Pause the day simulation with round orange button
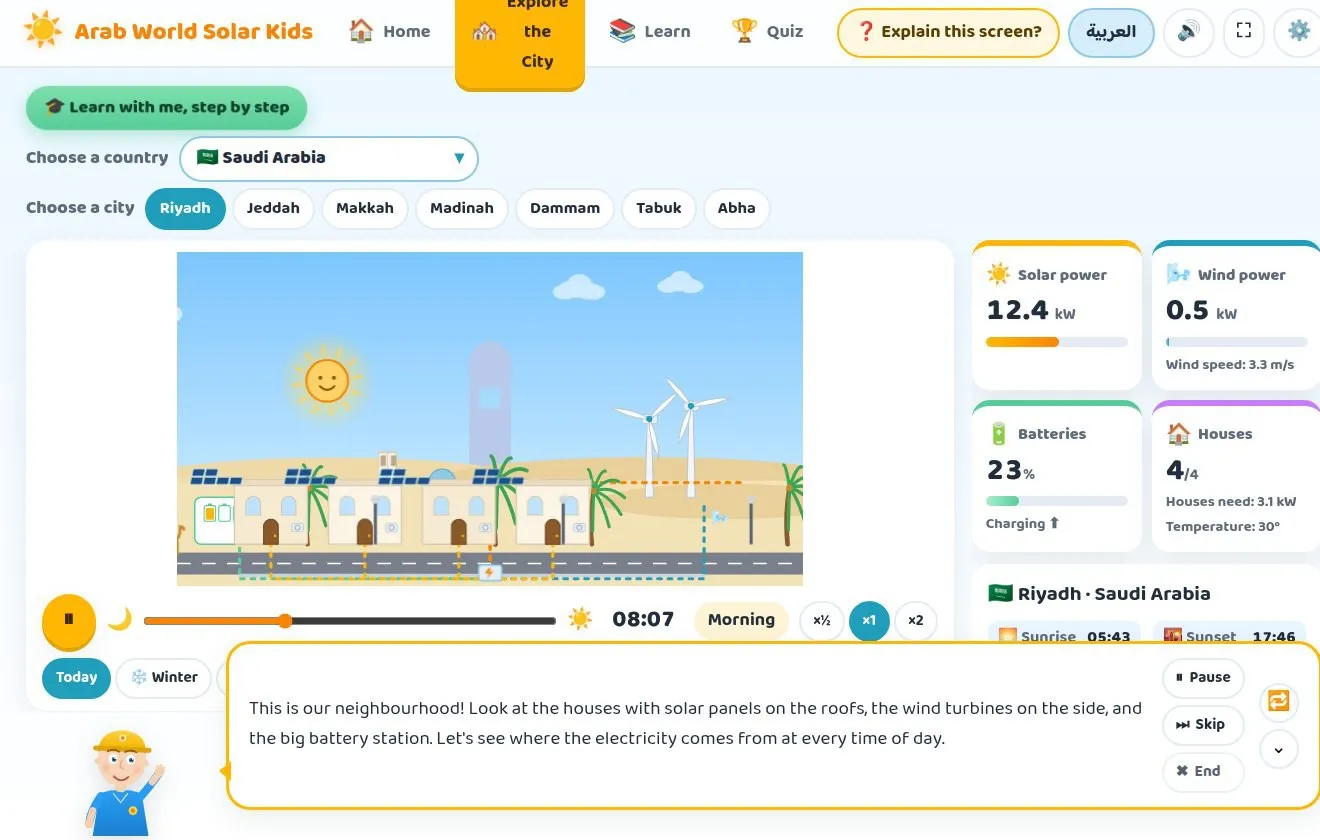The width and height of the screenshot is (1320, 840). [69, 620]
